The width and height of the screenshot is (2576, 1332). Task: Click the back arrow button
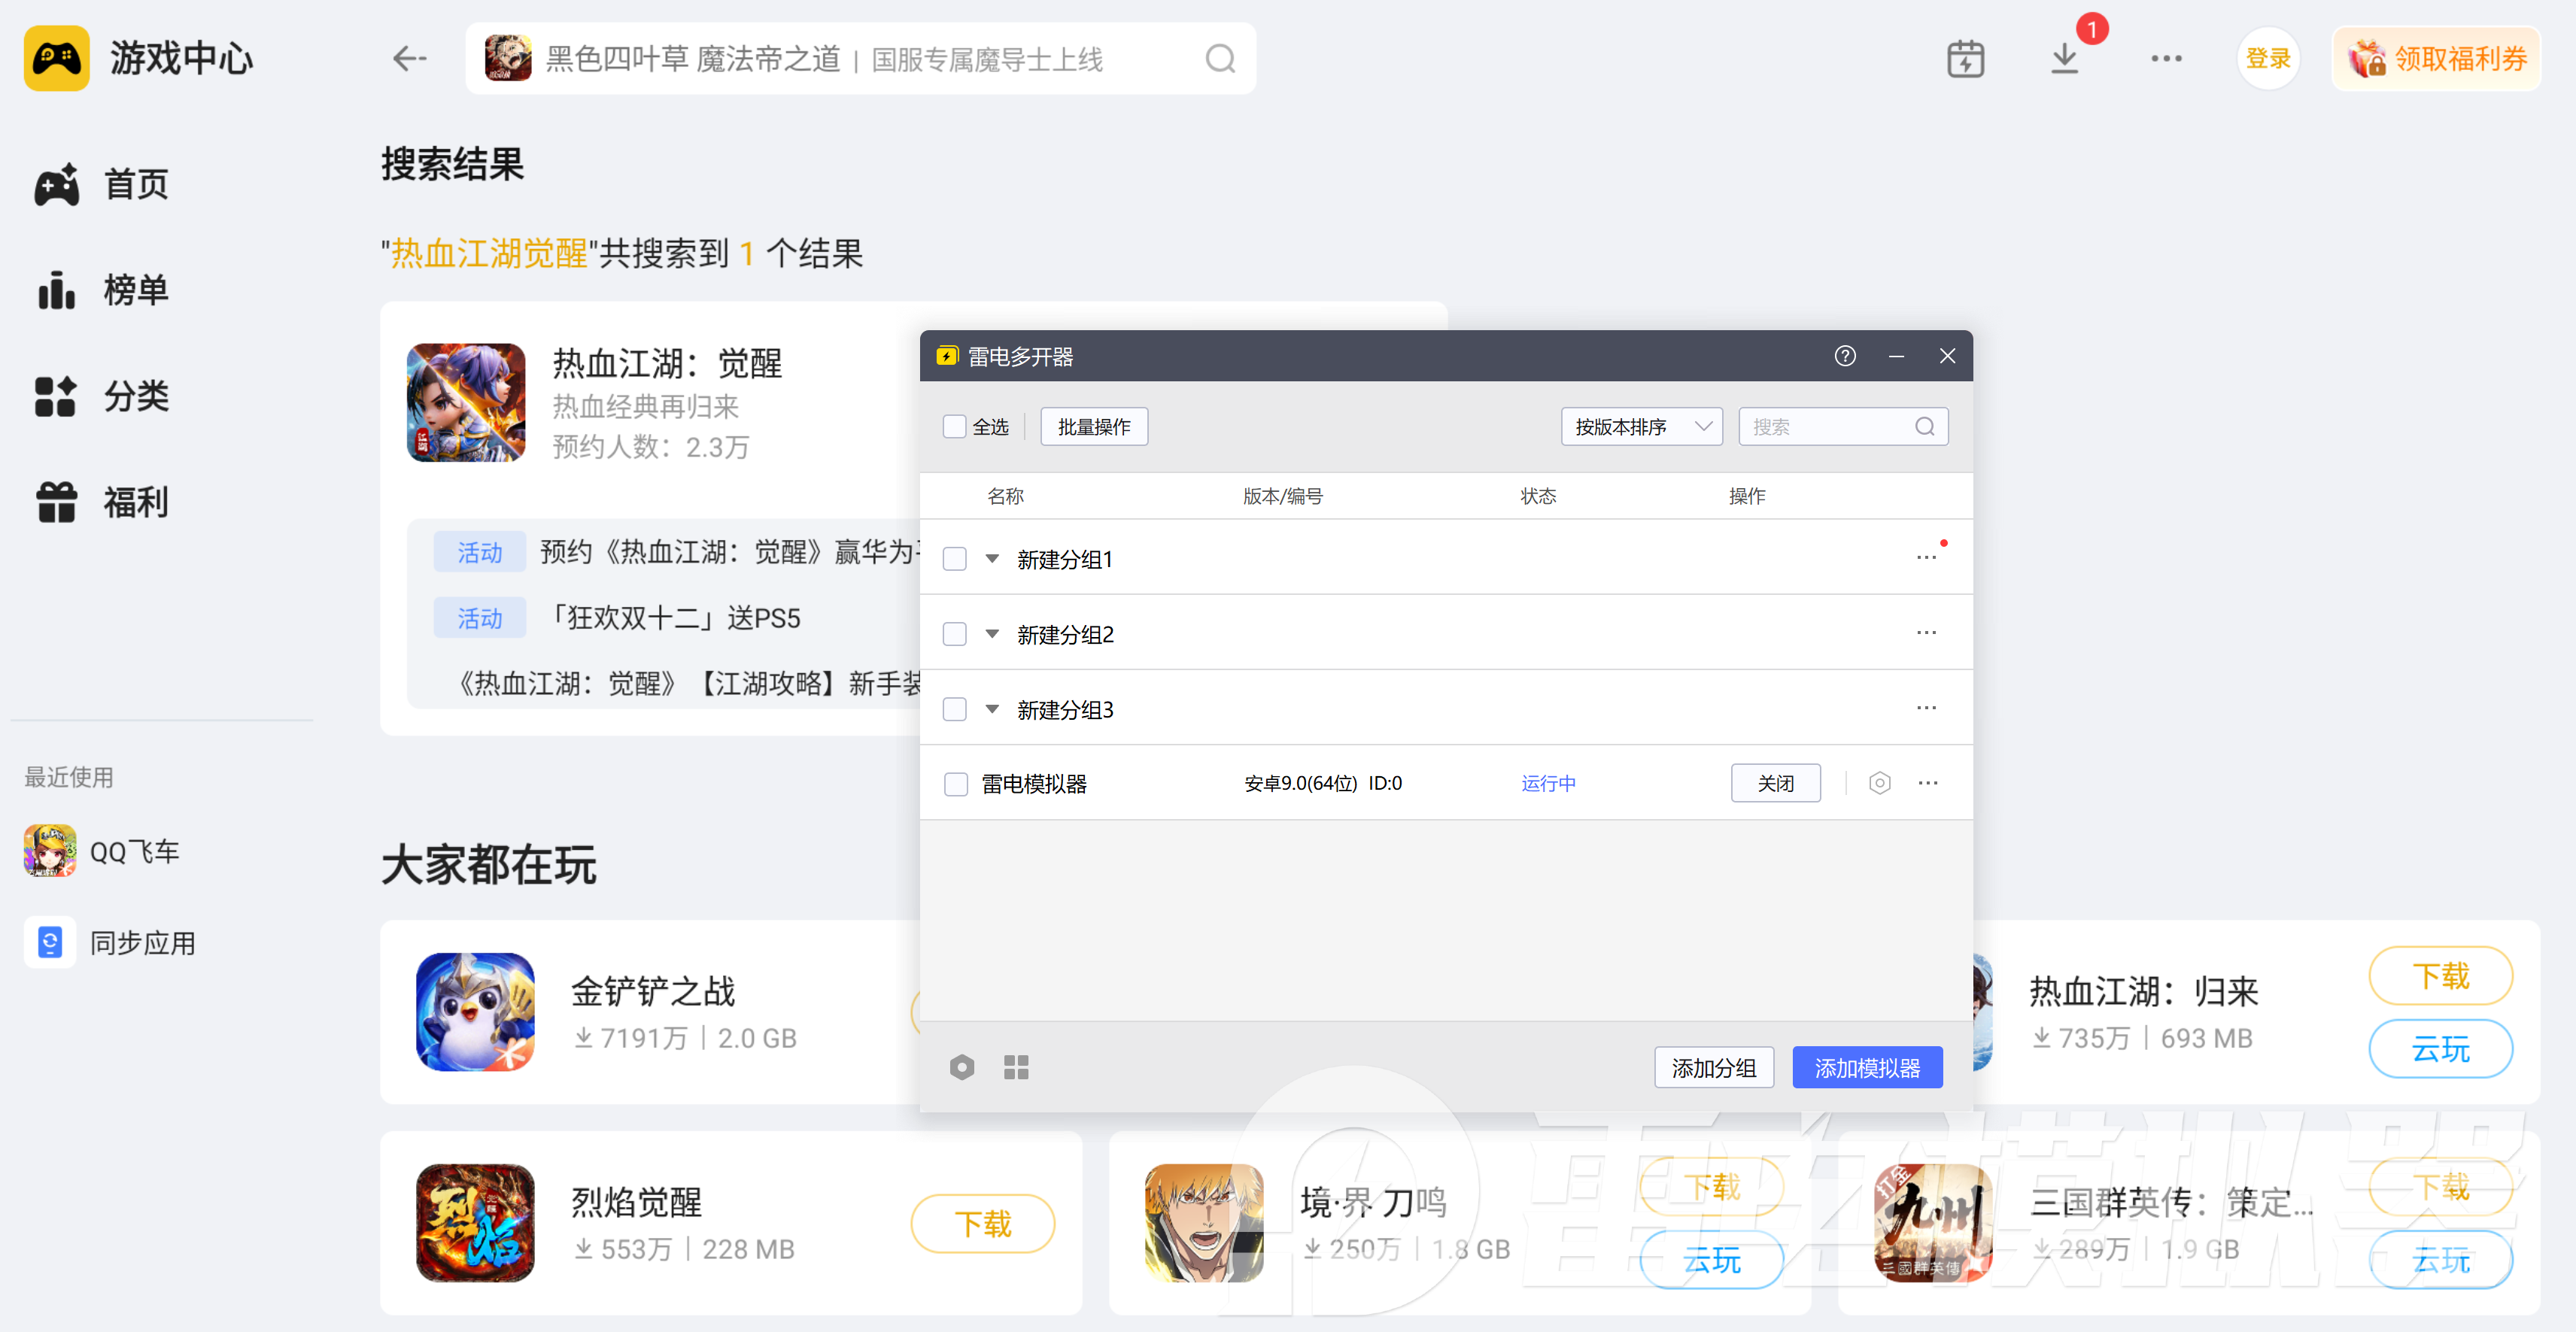point(409,59)
